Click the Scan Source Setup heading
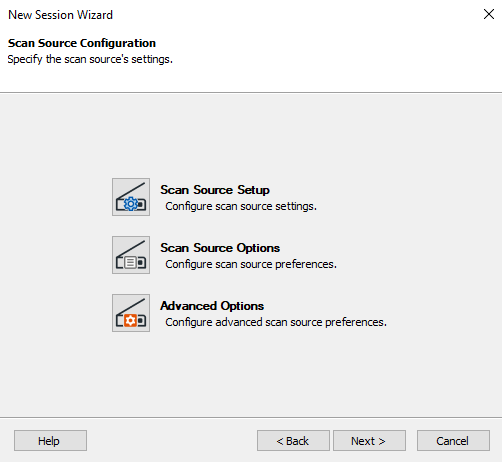This screenshot has width=502, height=462. tap(215, 190)
